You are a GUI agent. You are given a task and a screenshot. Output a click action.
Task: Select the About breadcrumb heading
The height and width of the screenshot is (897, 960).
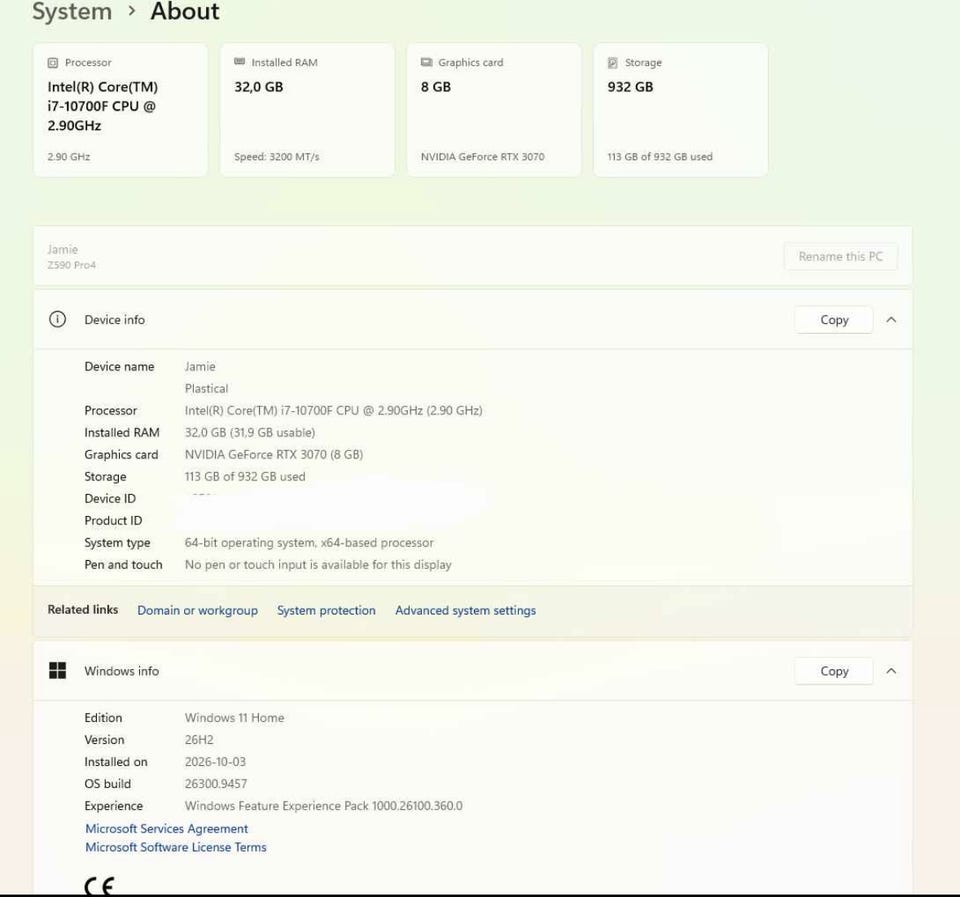[x=185, y=12]
